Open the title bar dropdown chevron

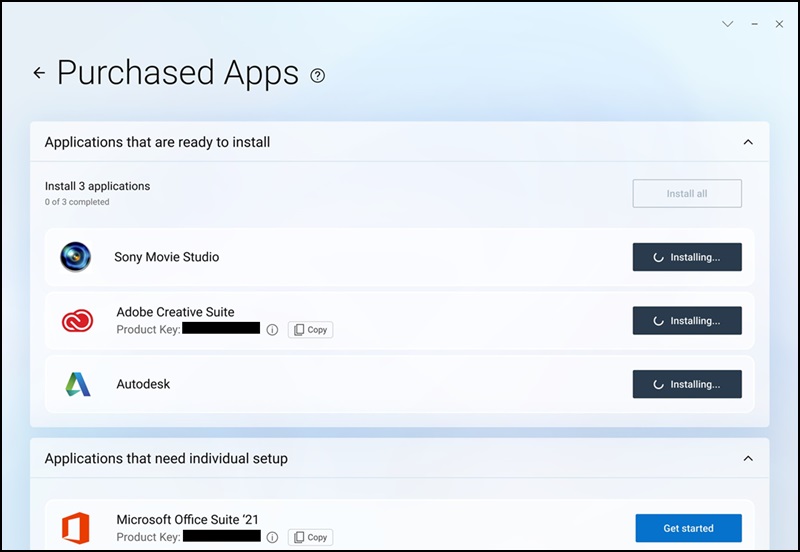coord(728,24)
